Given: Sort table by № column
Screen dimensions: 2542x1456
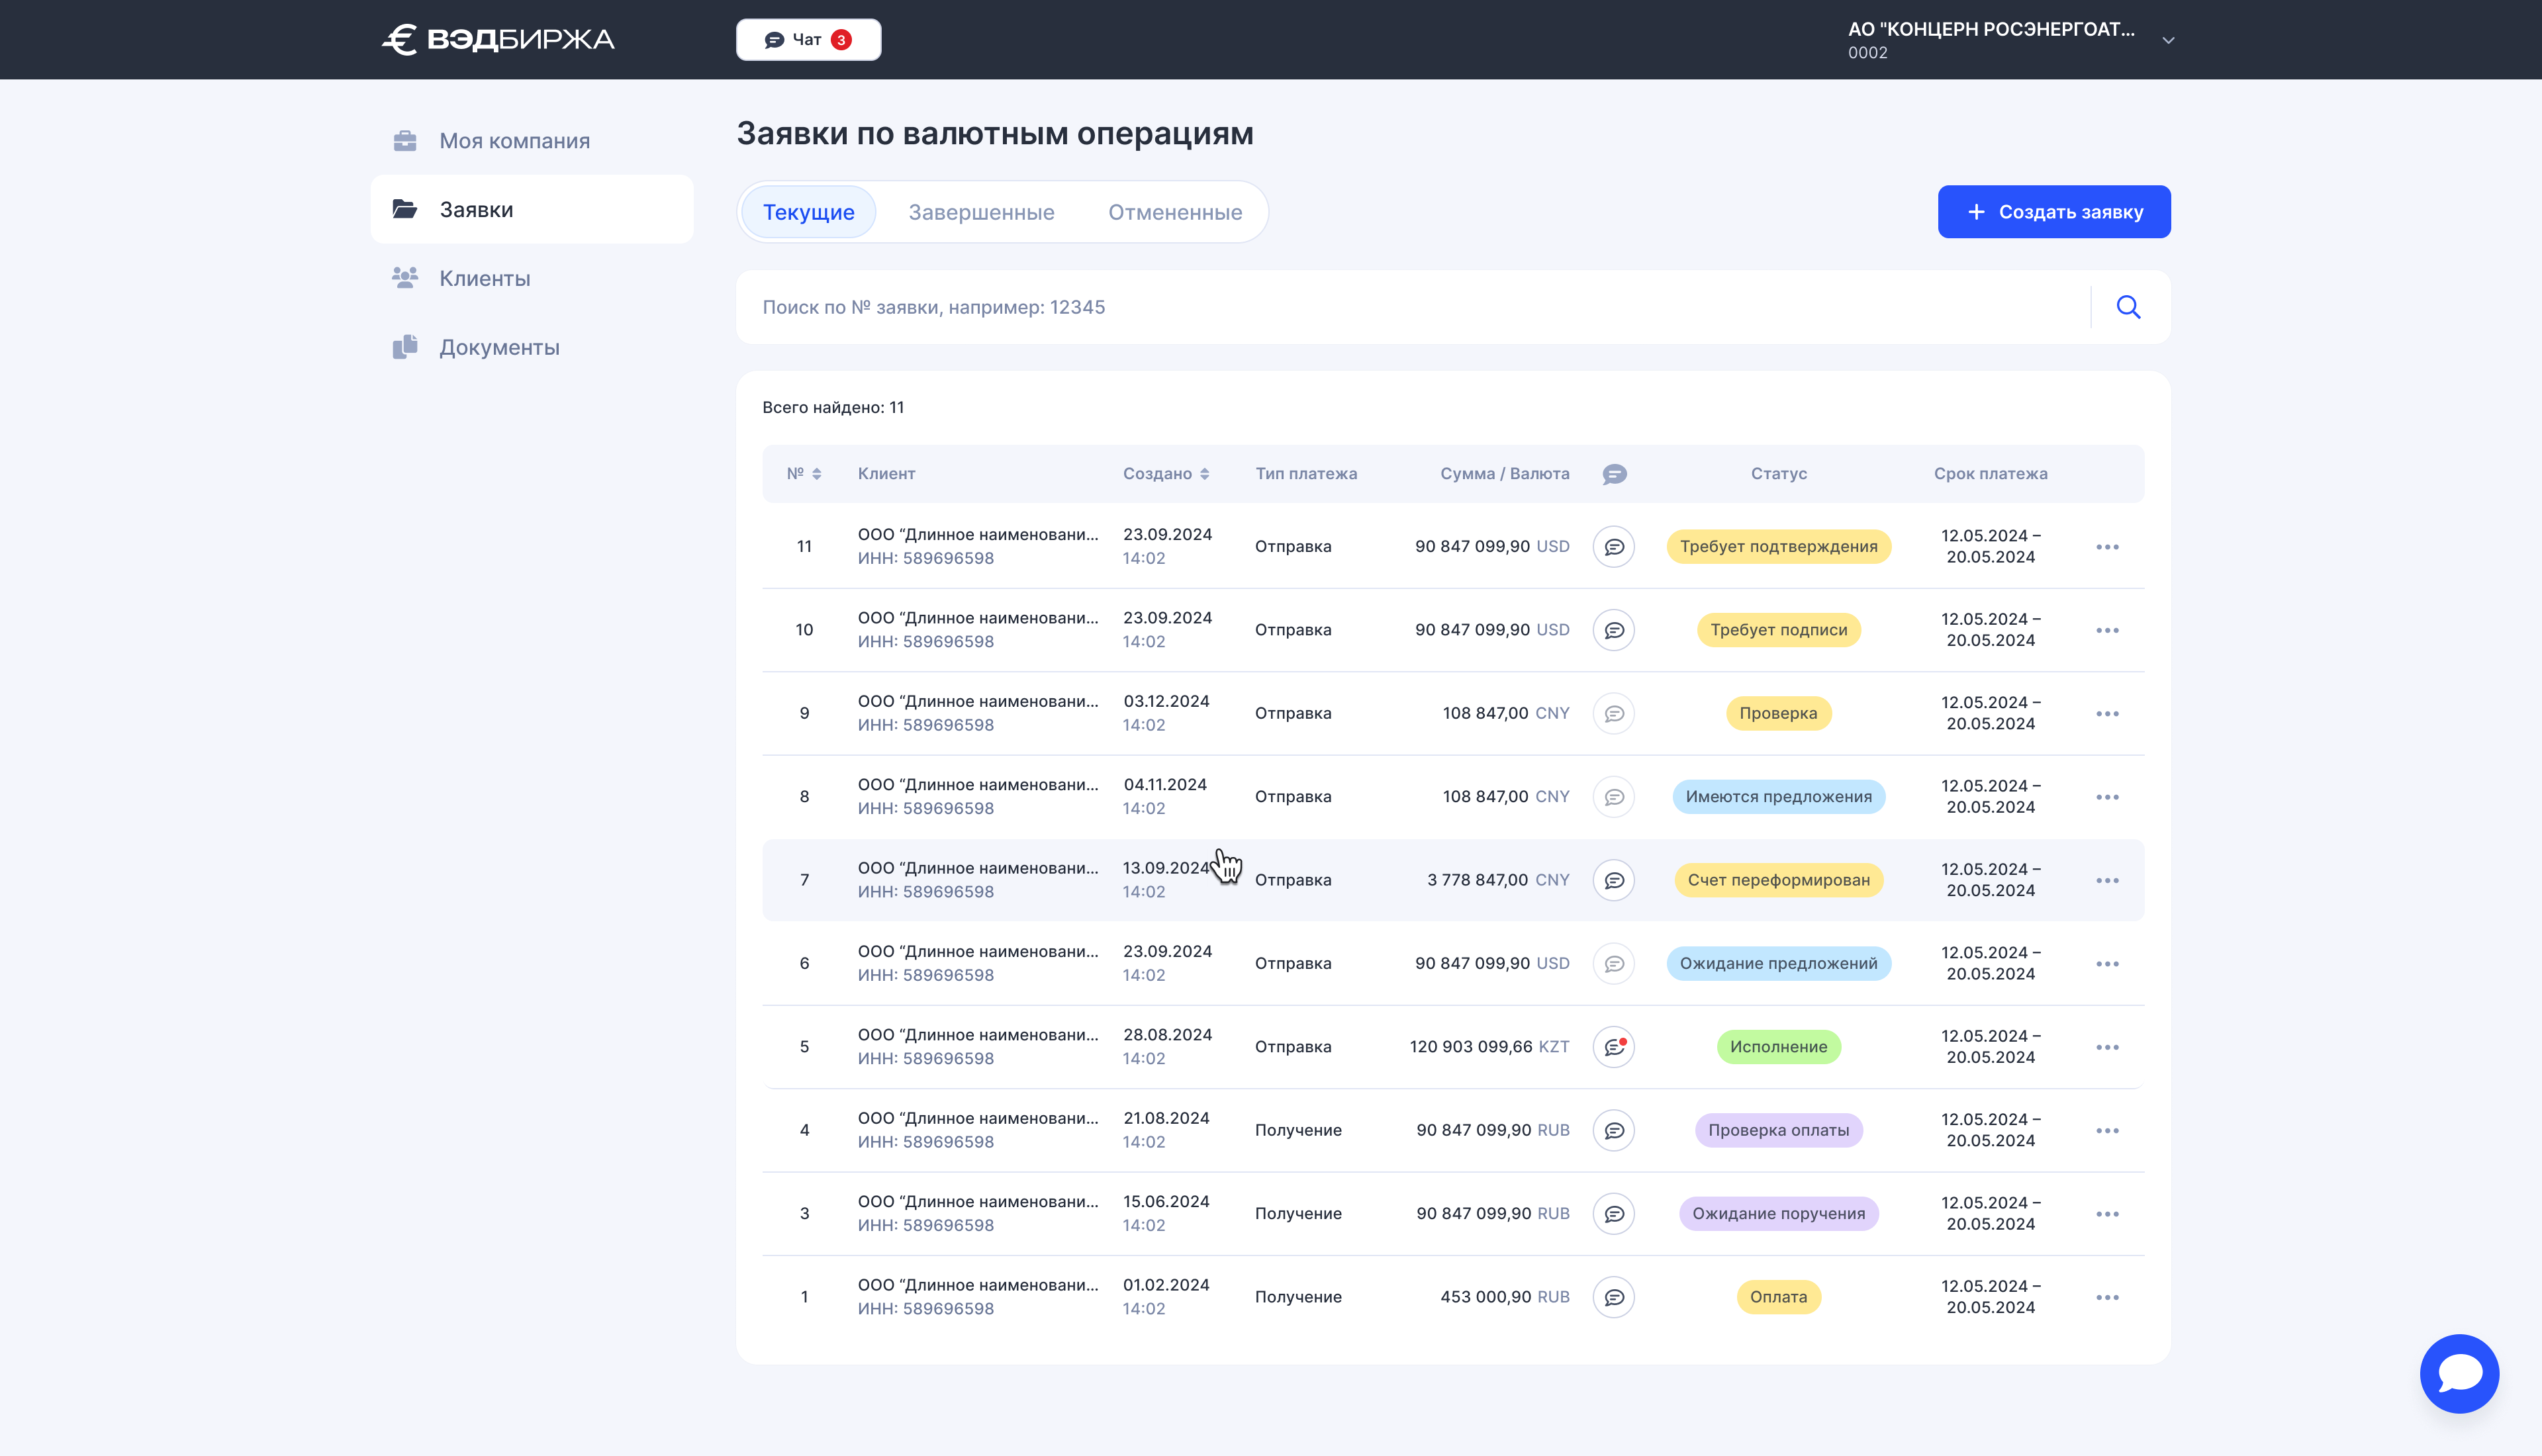Looking at the screenshot, I should point(804,474).
